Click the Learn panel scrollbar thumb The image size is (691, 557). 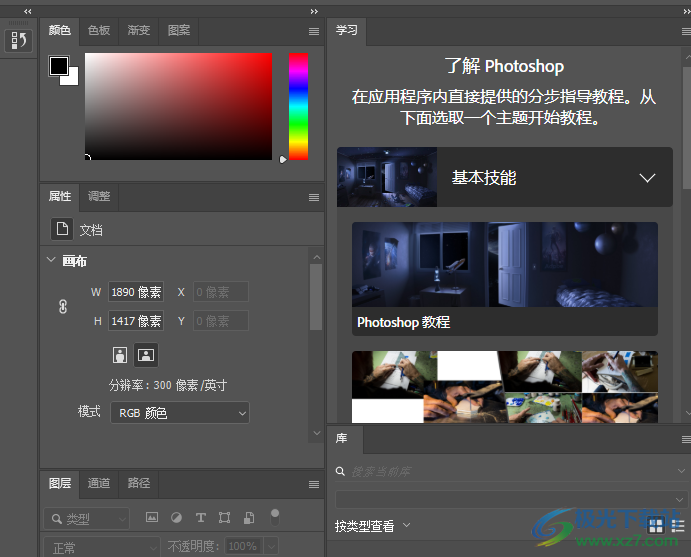click(x=687, y=128)
